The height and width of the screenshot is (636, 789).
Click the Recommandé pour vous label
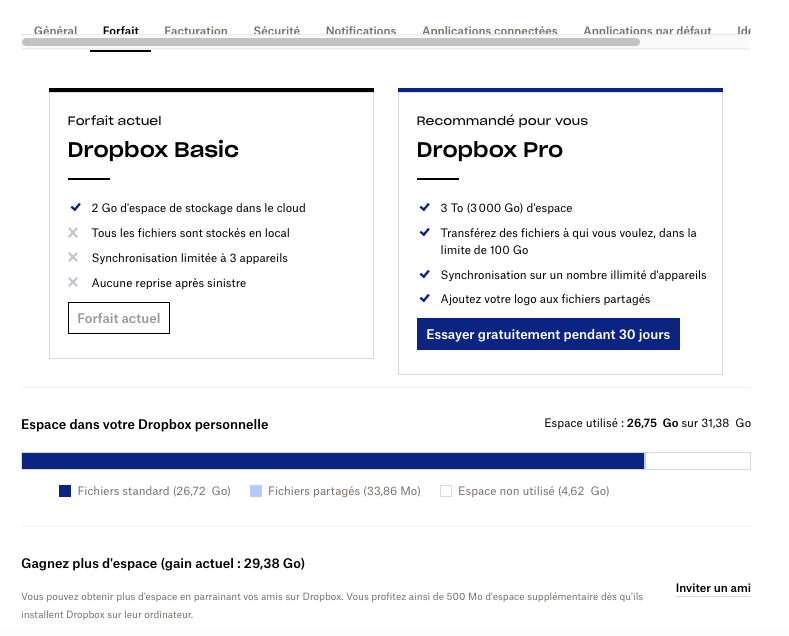(502, 121)
